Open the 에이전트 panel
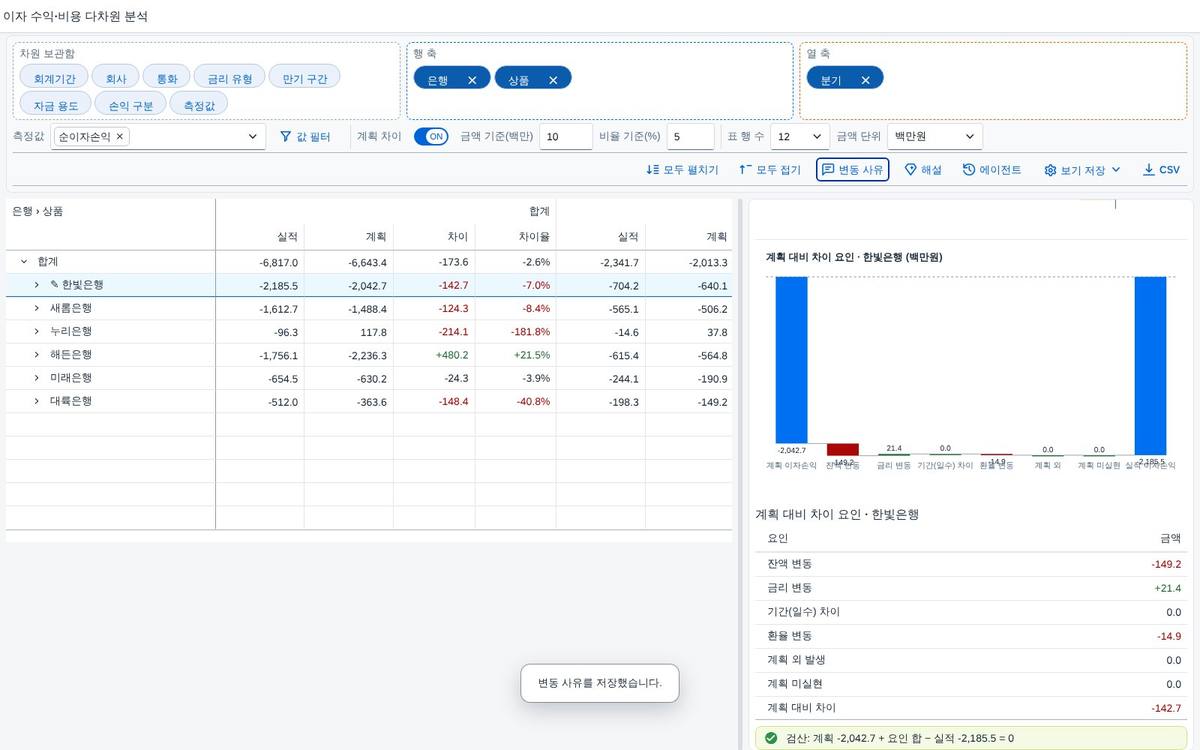Image resolution: width=1200 pixels, height=750 pixels. click(x=992, y=170)
